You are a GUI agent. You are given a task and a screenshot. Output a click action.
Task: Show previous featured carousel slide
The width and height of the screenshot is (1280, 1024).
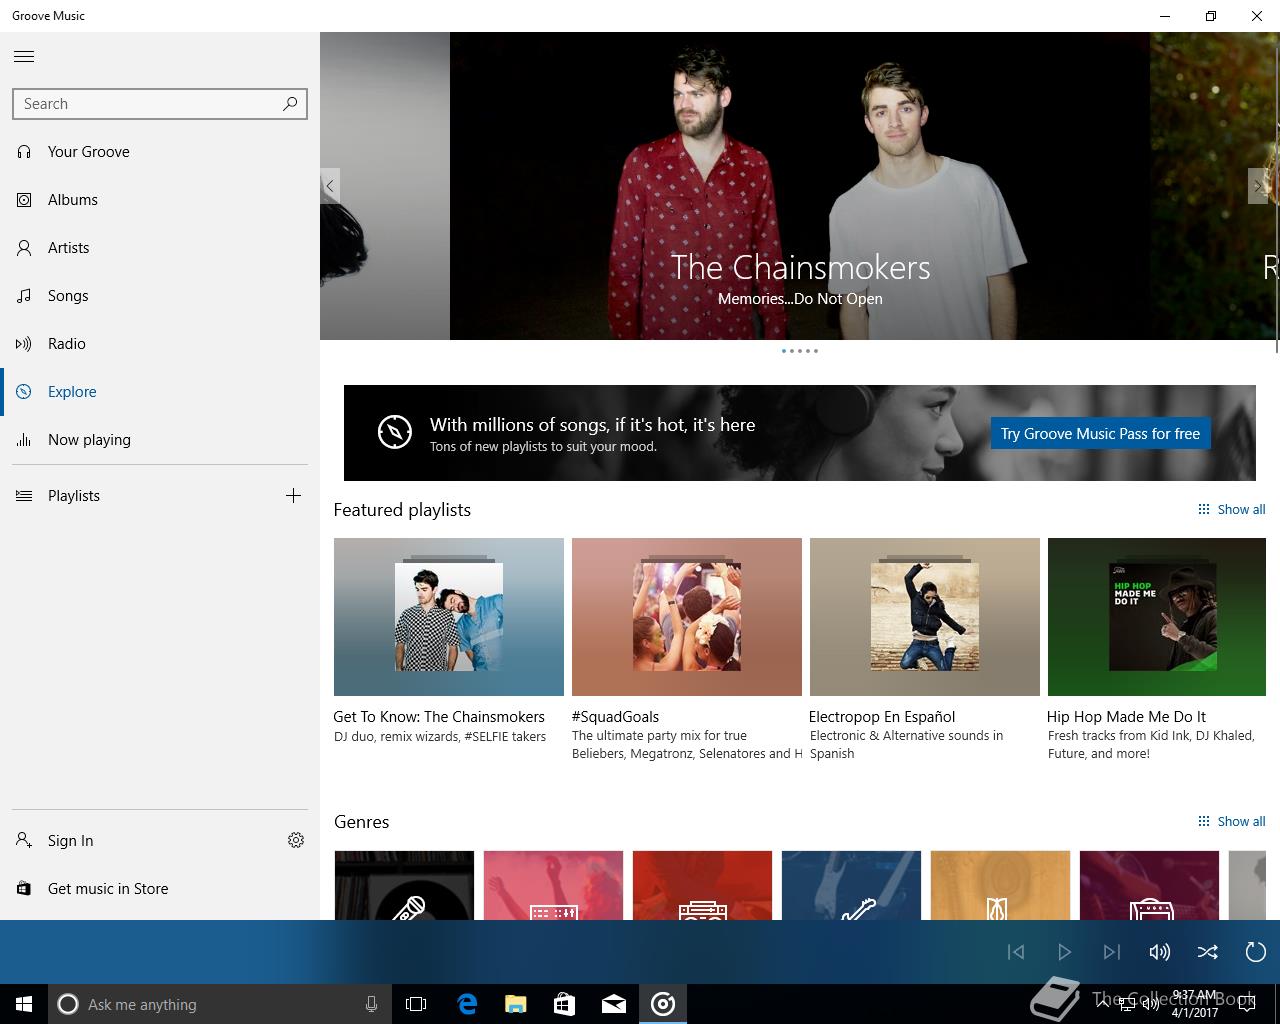pos(330,186)
